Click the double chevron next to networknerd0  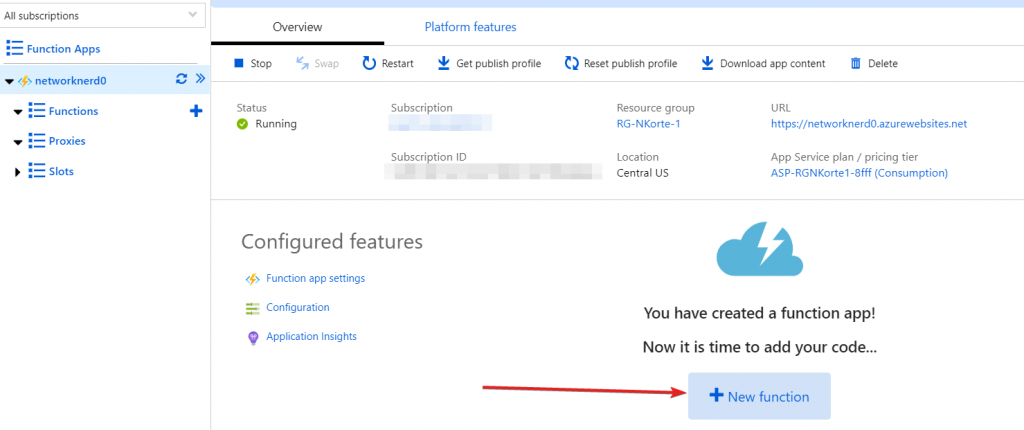[200, 79]
